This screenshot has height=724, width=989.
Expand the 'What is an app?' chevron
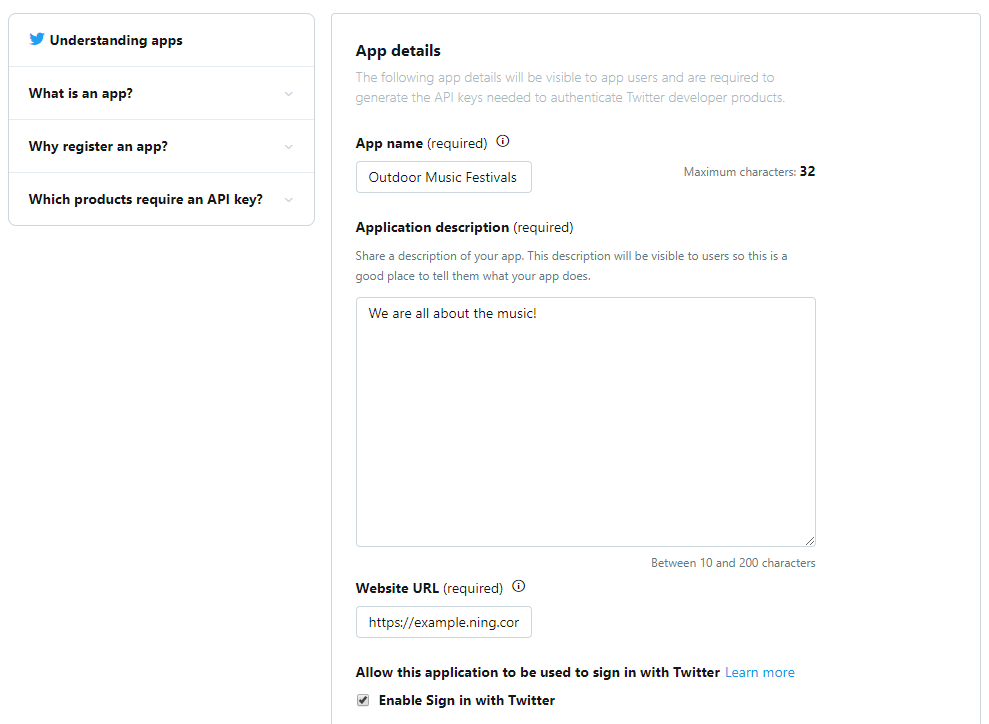288,94
